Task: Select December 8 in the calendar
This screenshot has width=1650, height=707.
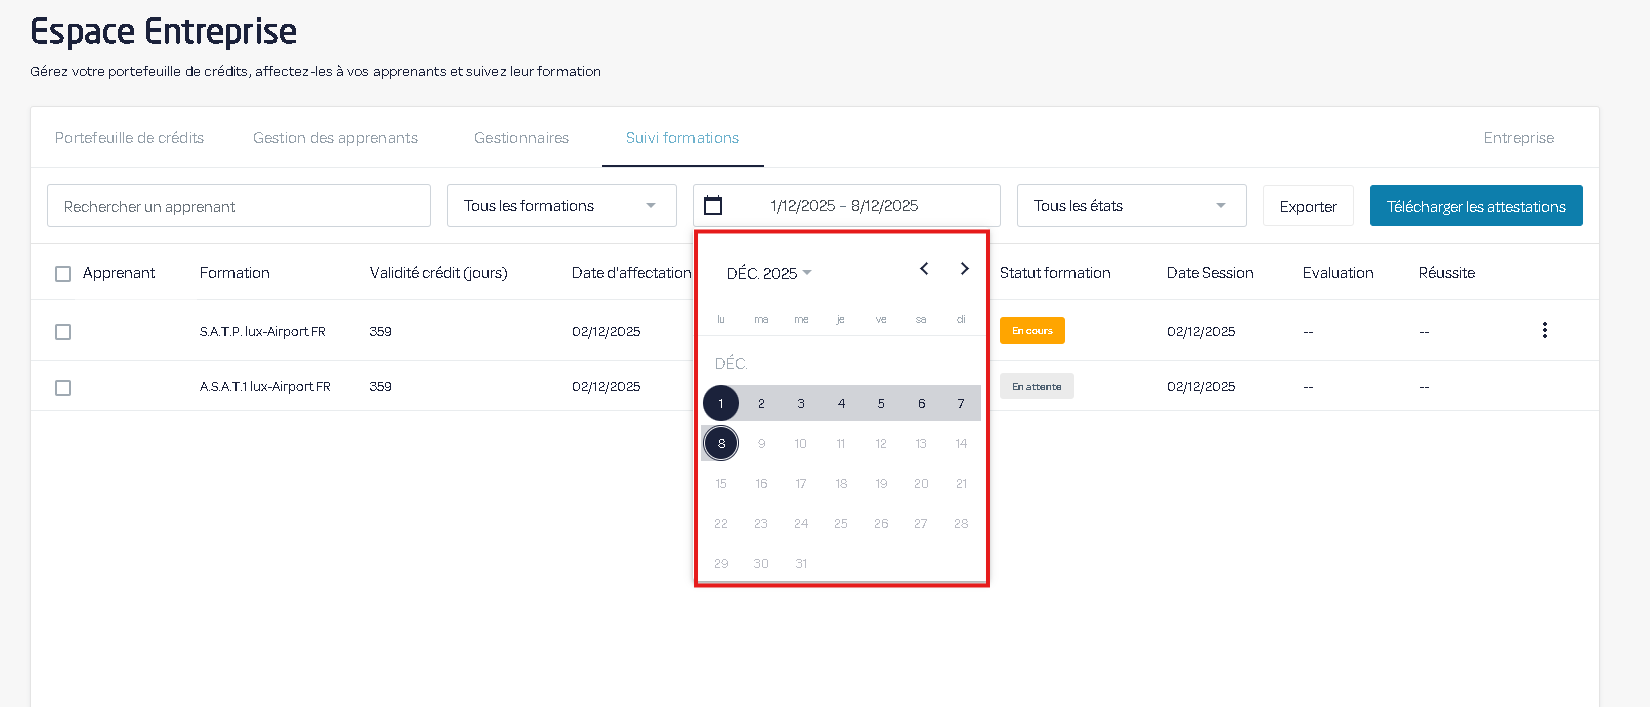Action: [721, 443]
